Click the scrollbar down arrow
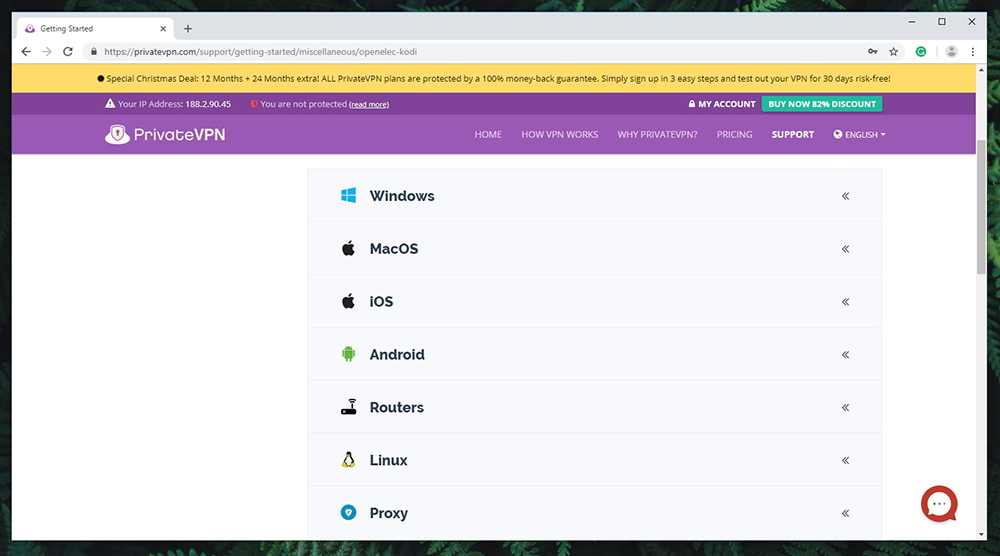Image resolution: width=1000 pixels, height=556 pixels. pos(981,534)
